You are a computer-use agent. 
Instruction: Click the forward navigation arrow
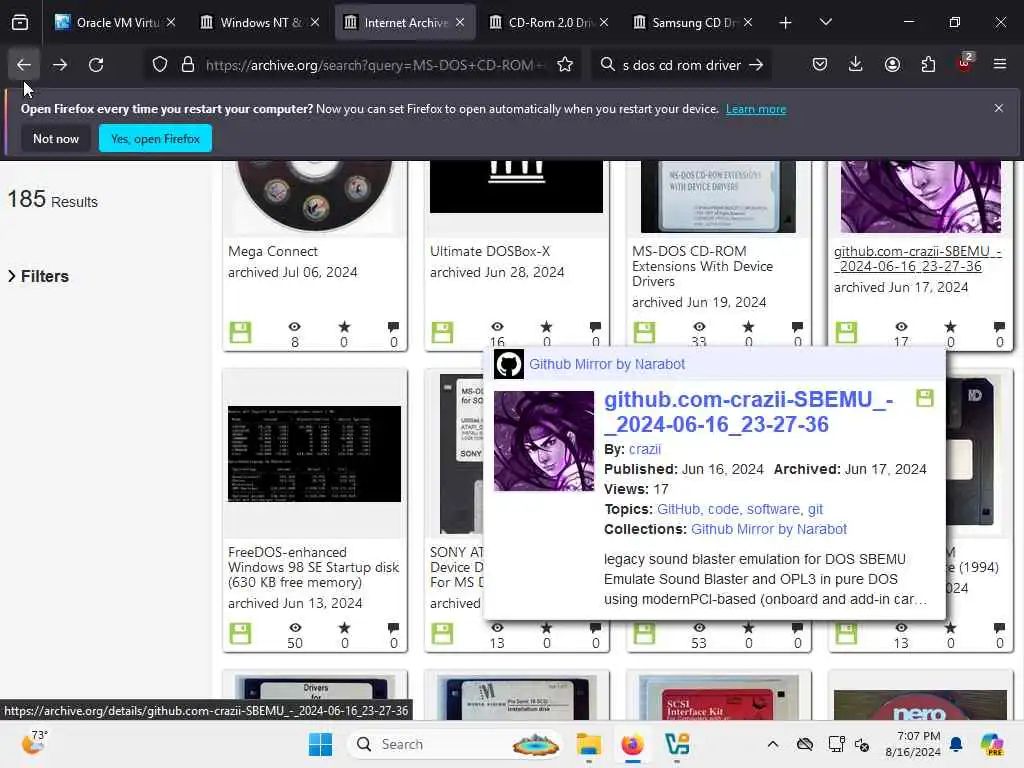pyautogui.click(x=59, y=65)
